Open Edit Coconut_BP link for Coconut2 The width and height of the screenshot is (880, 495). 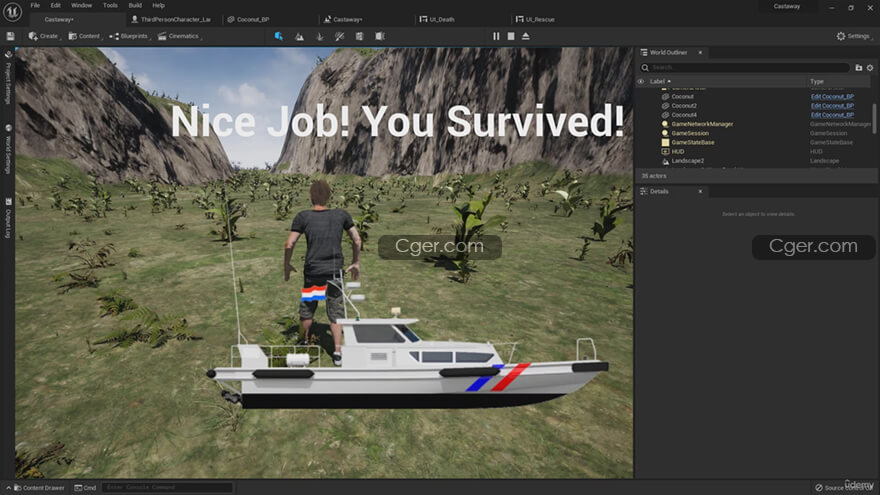832,106
